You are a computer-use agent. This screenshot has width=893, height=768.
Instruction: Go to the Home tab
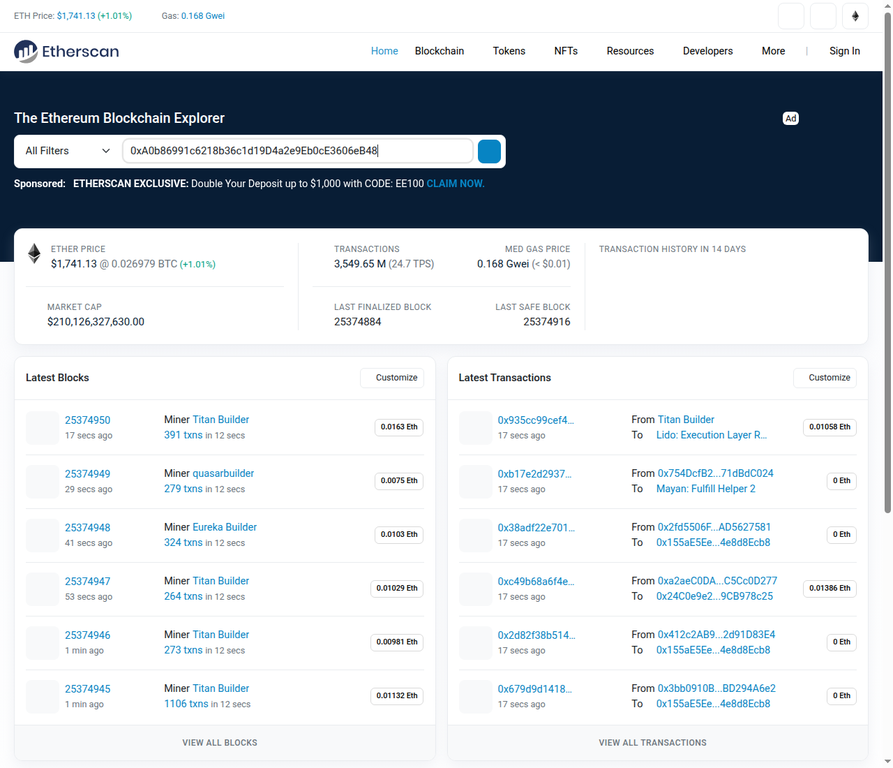[x=384, y=51]
